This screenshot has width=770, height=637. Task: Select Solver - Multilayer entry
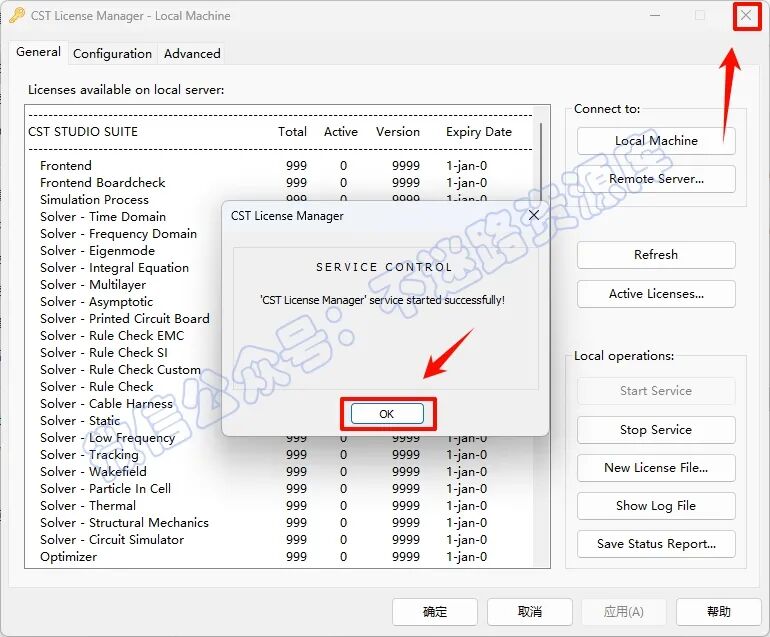click(x=93, y=285)
